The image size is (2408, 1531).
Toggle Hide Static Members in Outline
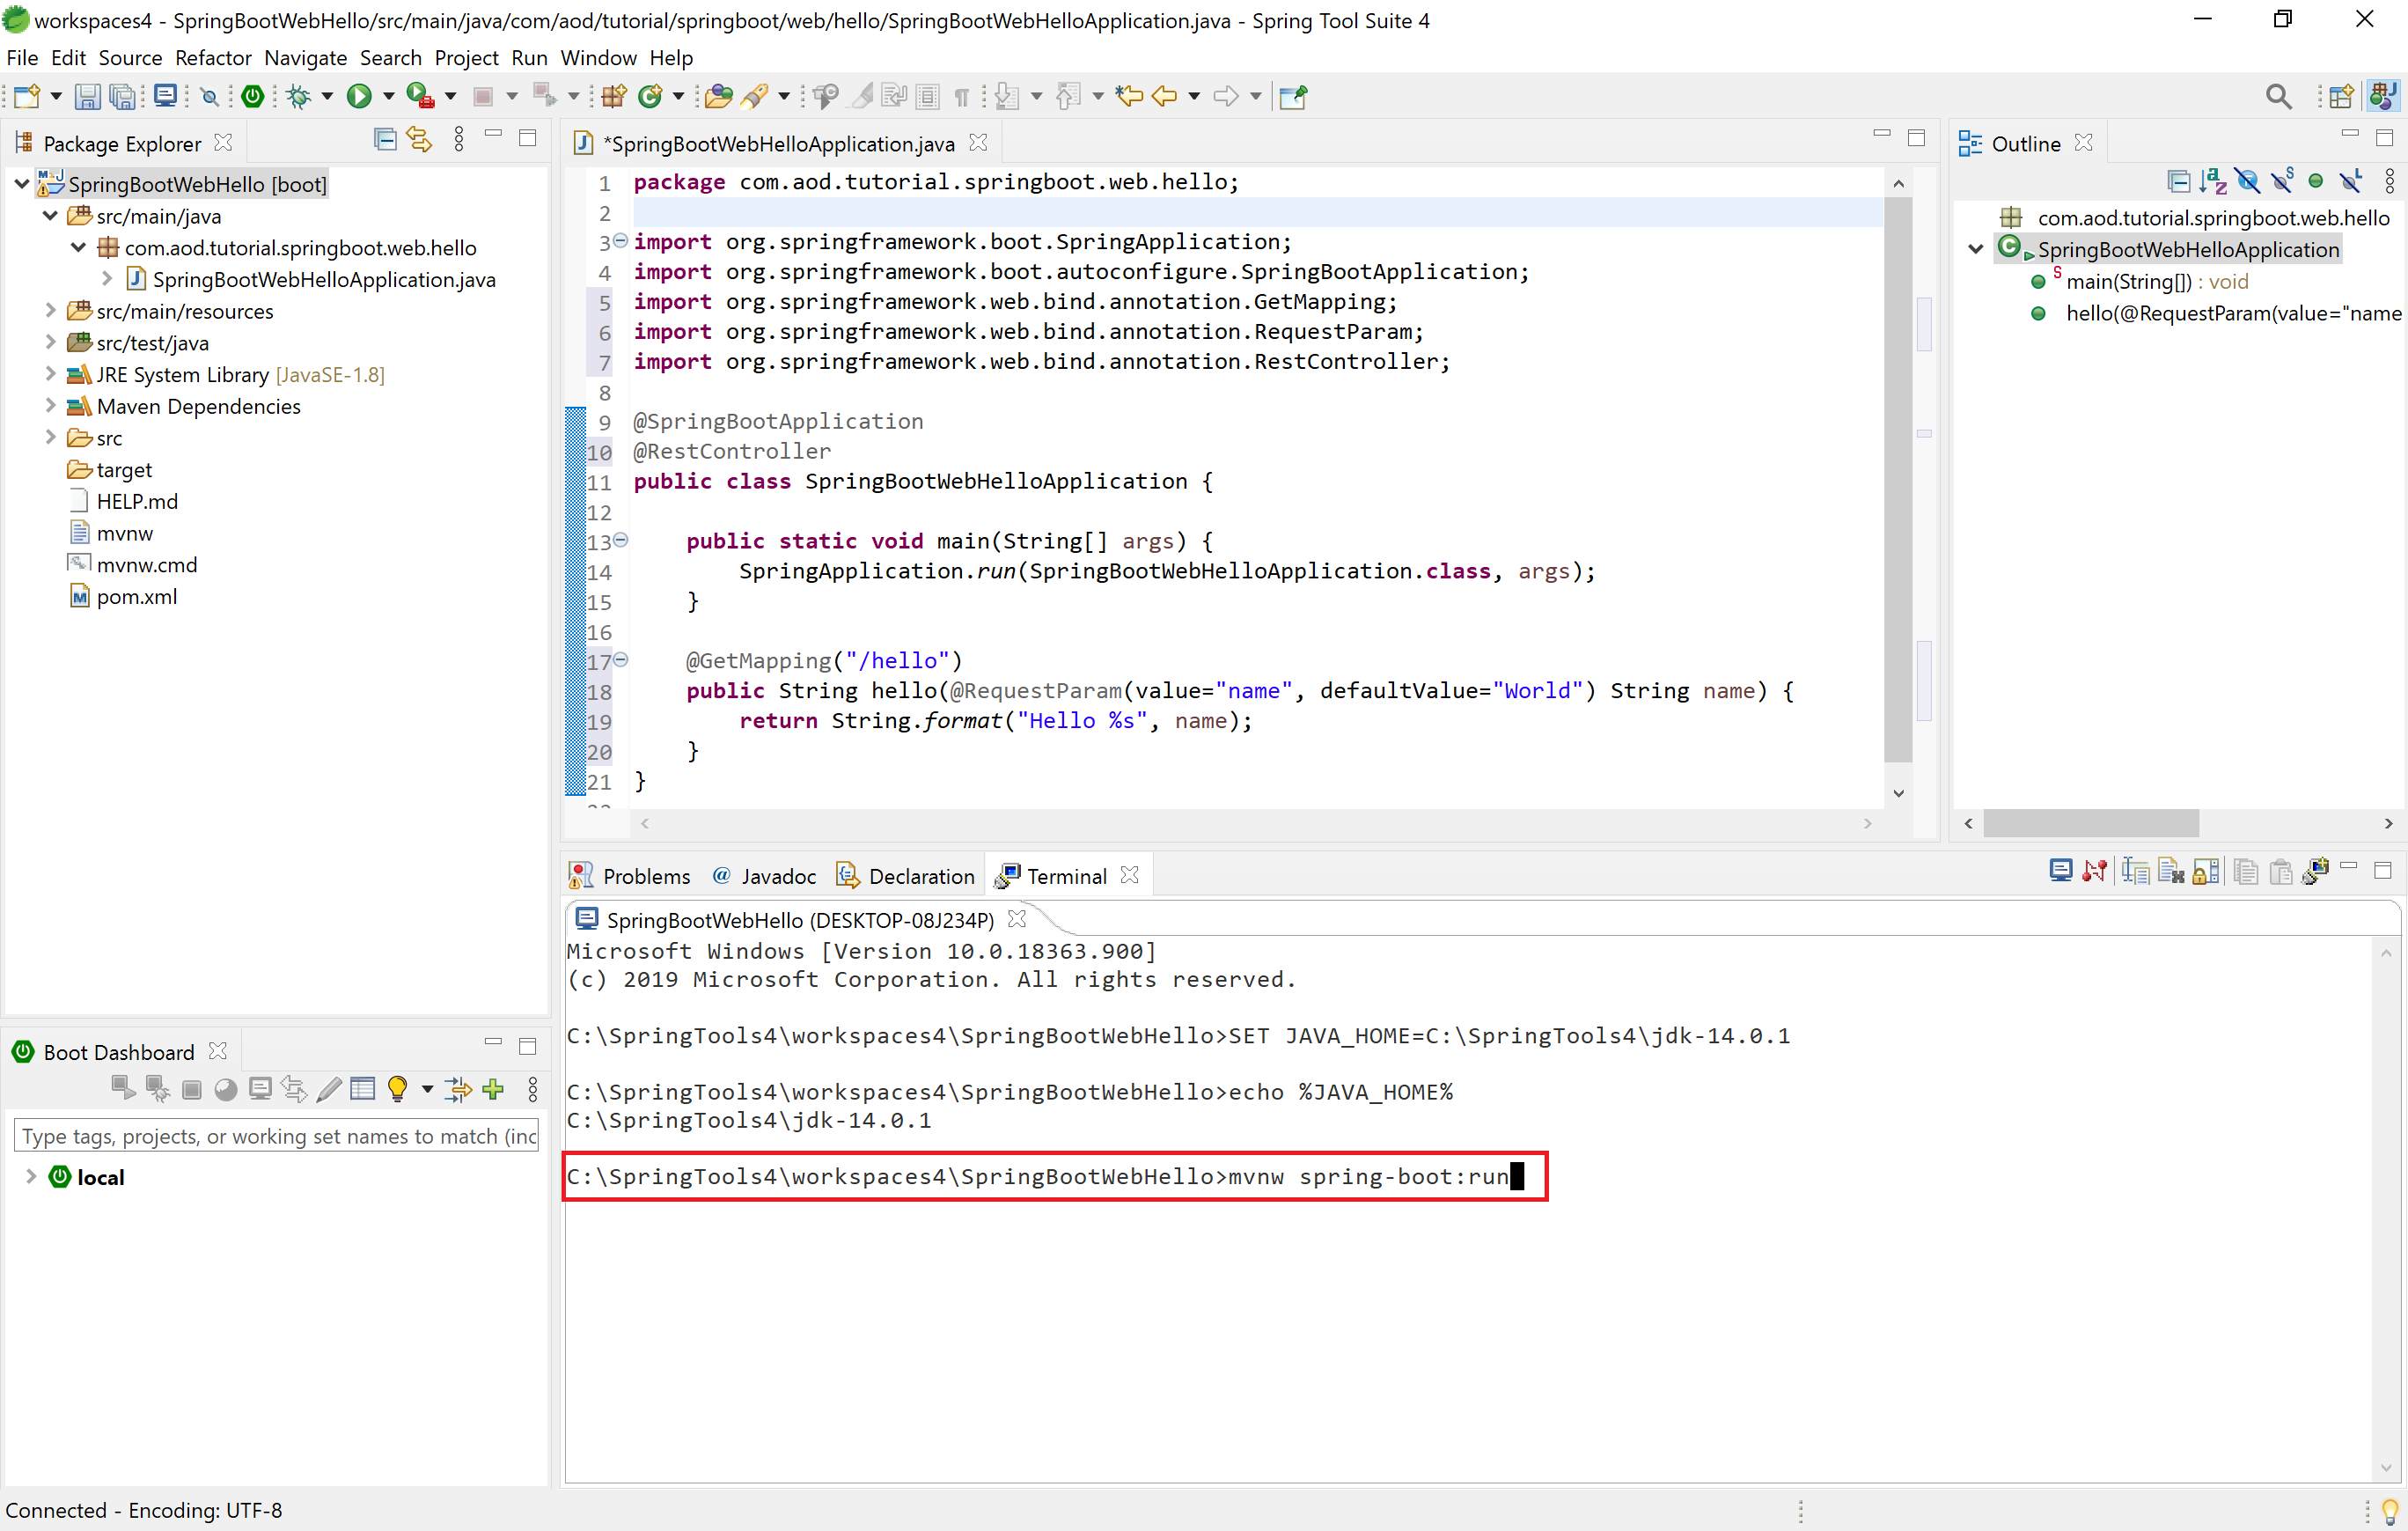[2282, 181]
